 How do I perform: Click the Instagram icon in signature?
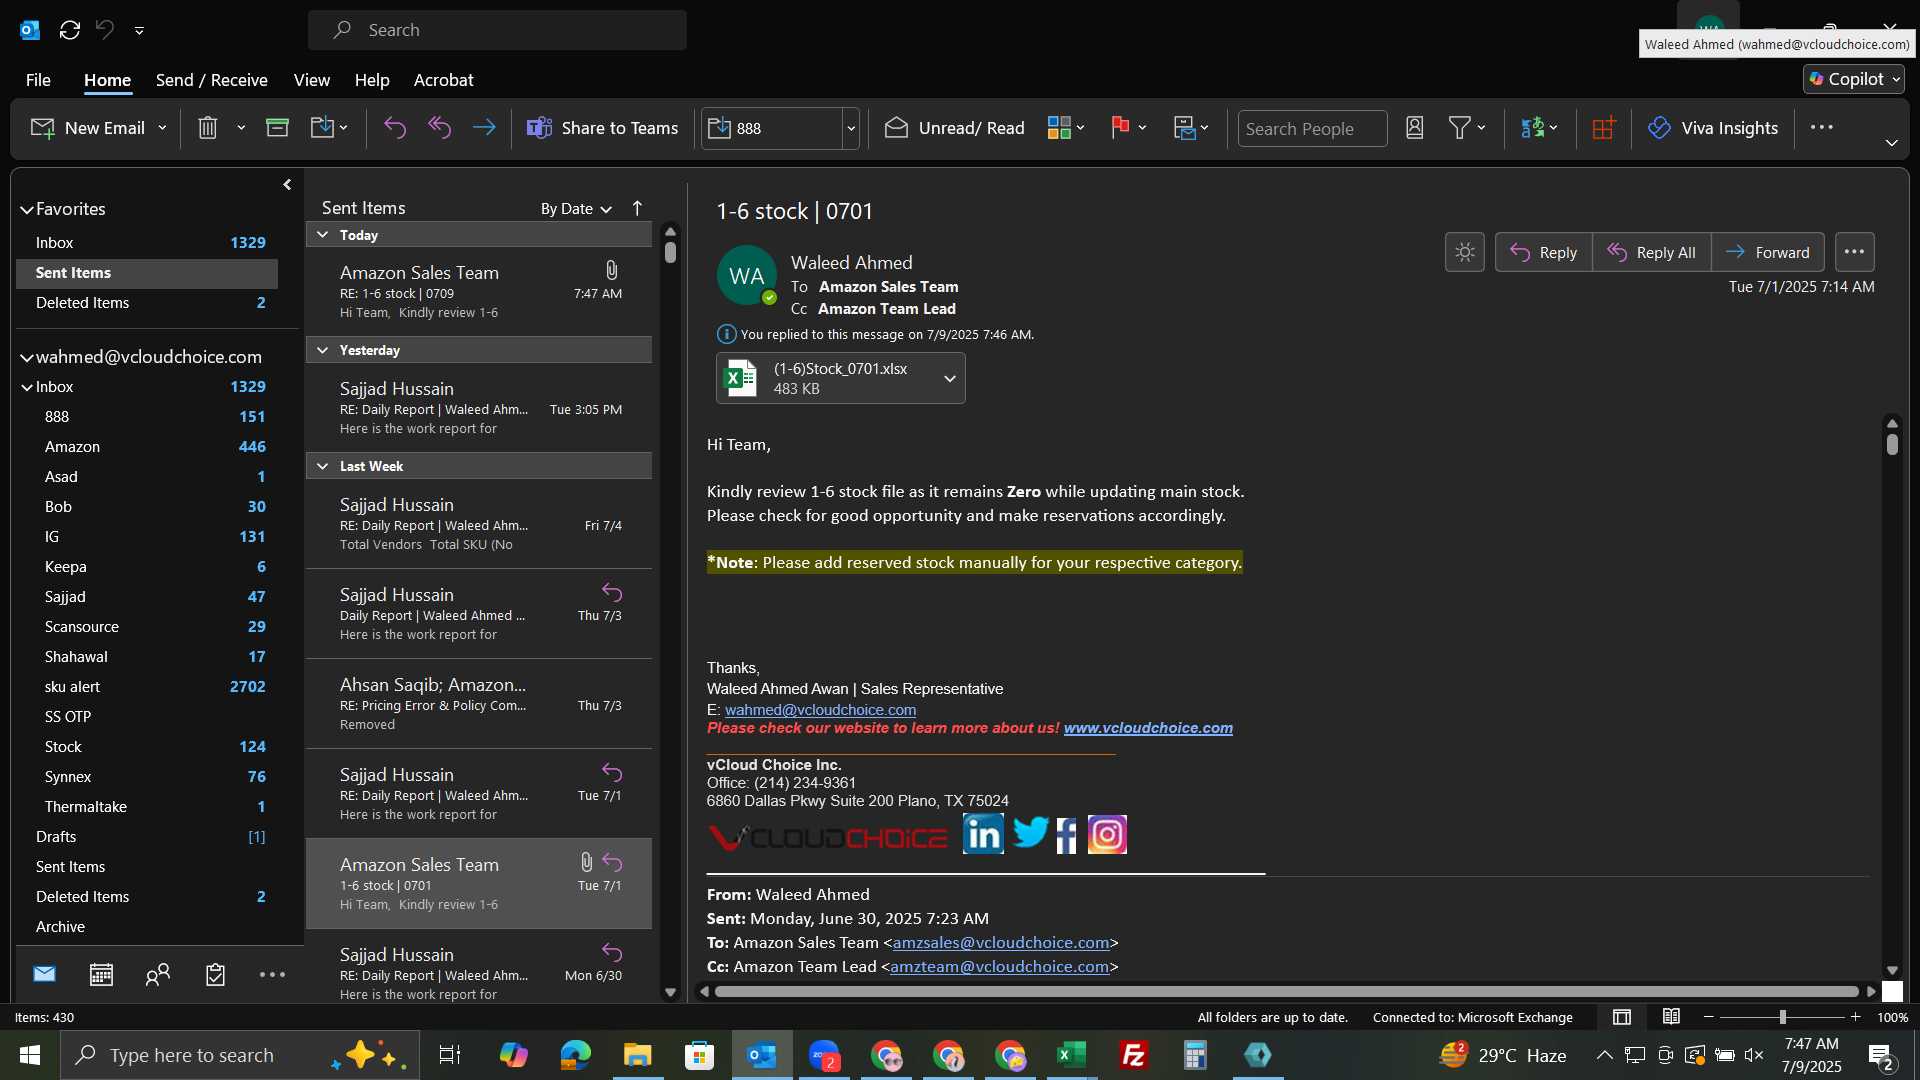pos(1107,834)
